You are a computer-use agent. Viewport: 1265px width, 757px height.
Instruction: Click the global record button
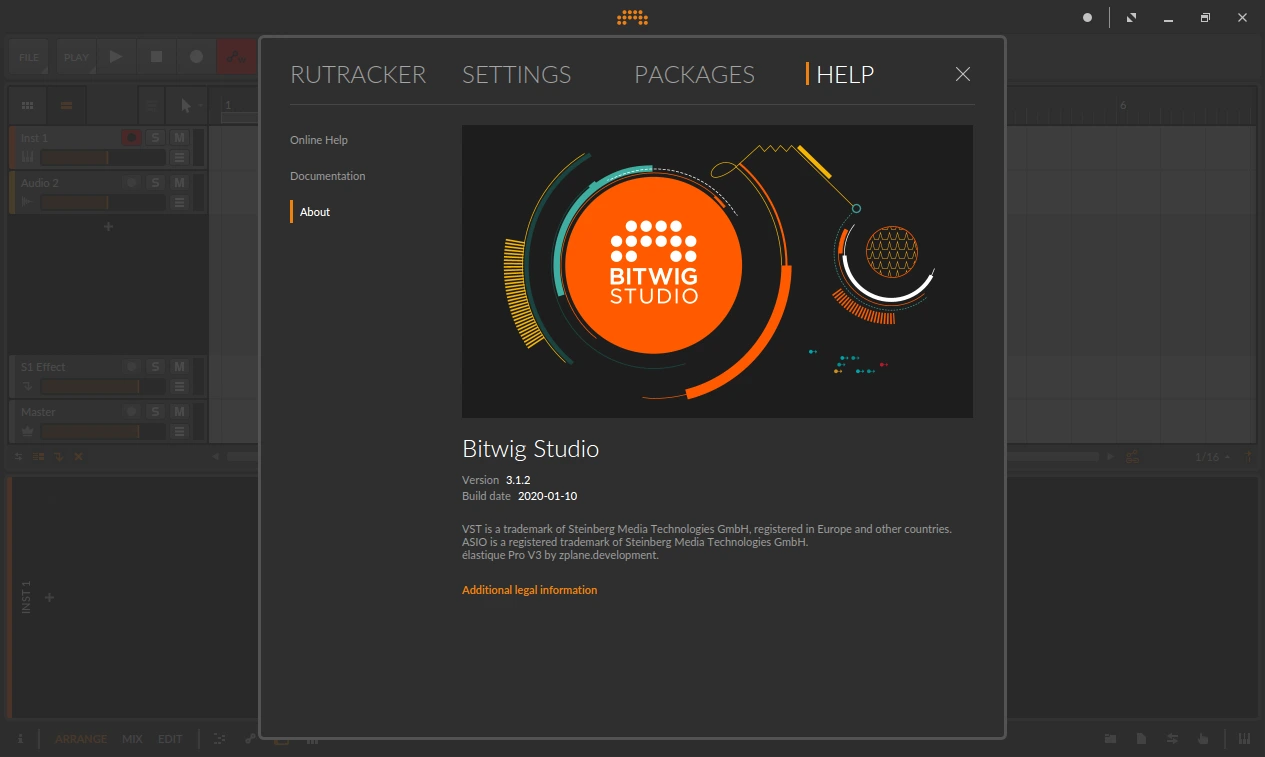[x=196, y=57]
